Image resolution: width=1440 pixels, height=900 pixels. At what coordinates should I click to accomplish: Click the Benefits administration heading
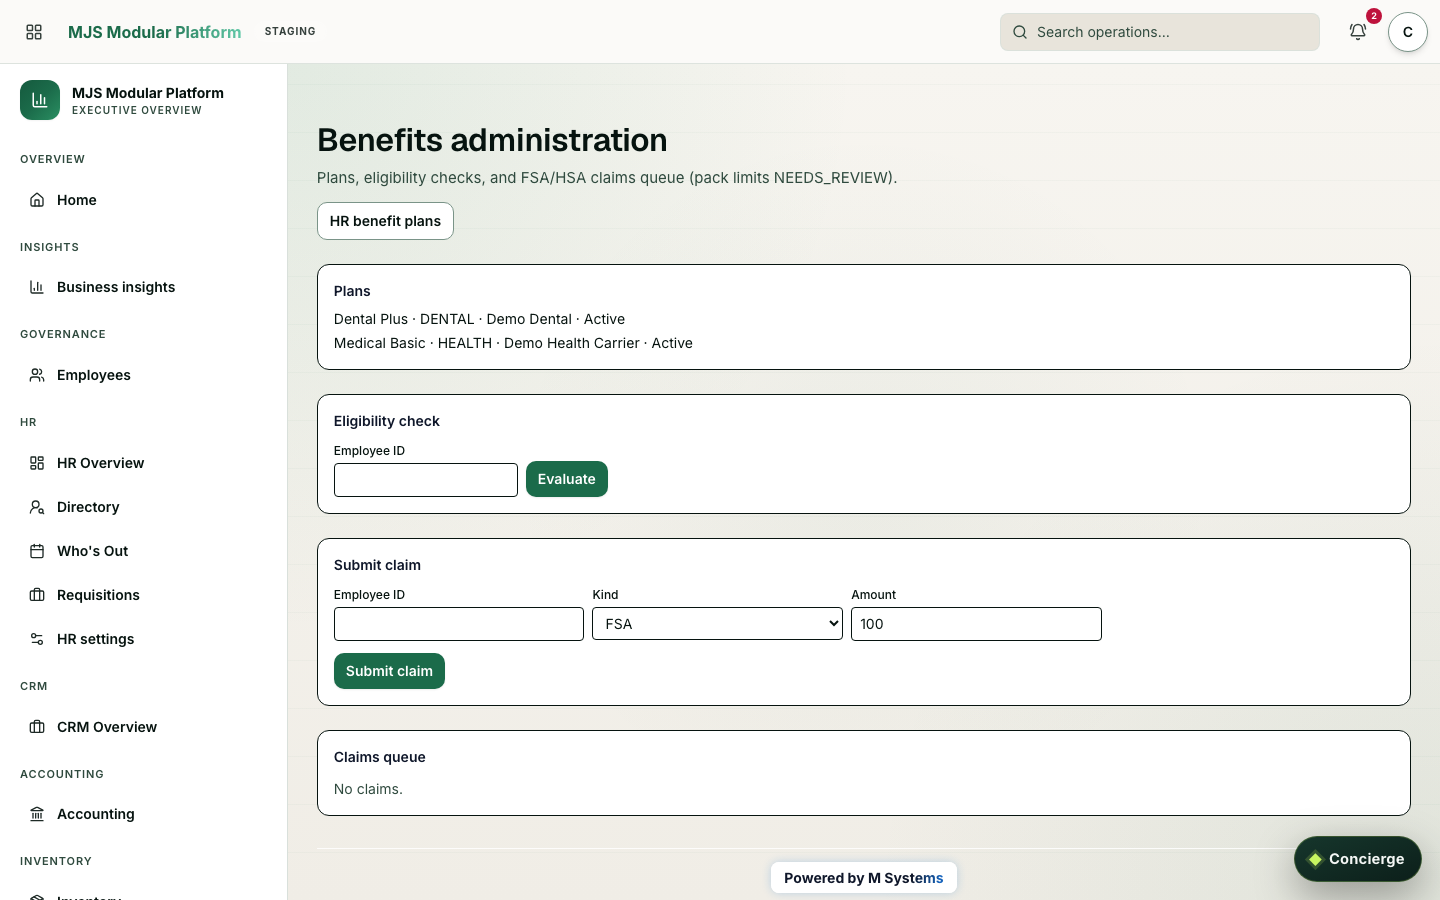click(492, 140)
